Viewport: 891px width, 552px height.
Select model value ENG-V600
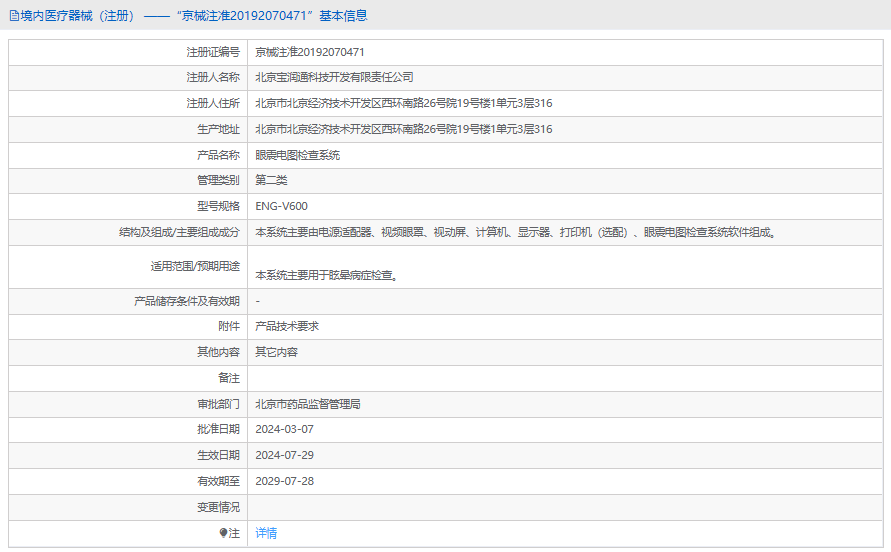(x=281, y=206)
